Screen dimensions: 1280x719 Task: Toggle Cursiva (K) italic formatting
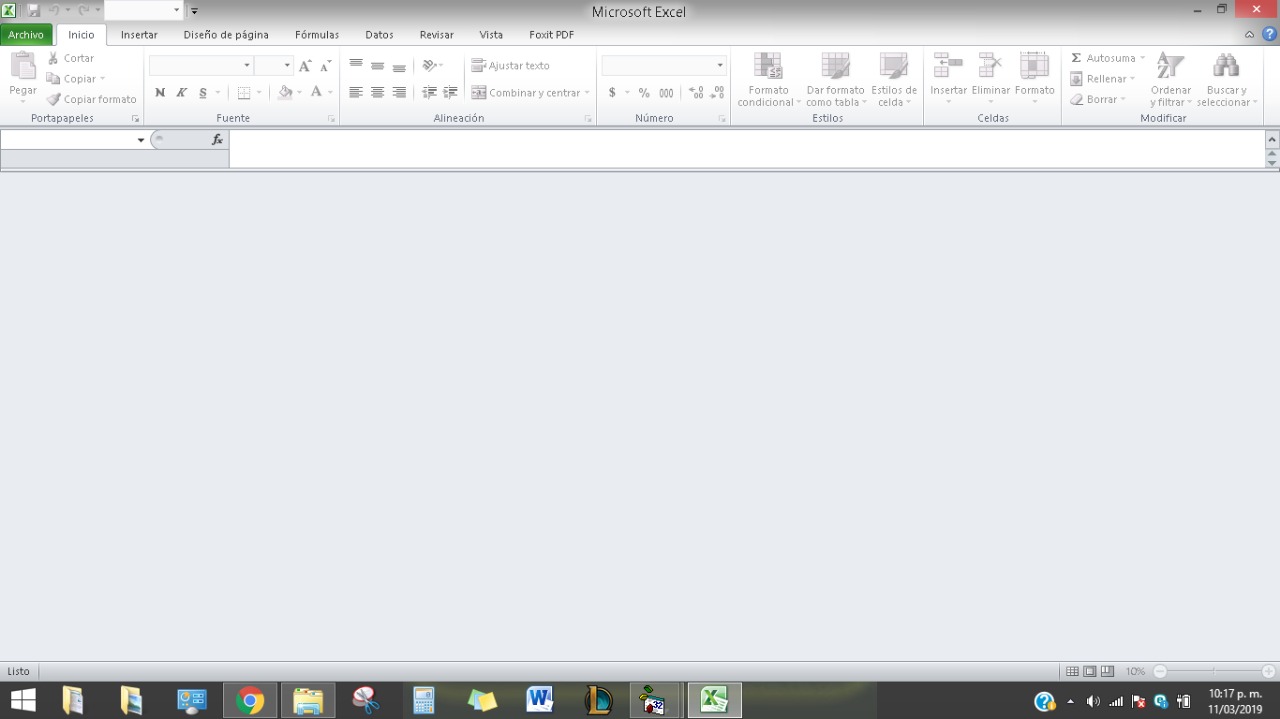pos(181,93)
